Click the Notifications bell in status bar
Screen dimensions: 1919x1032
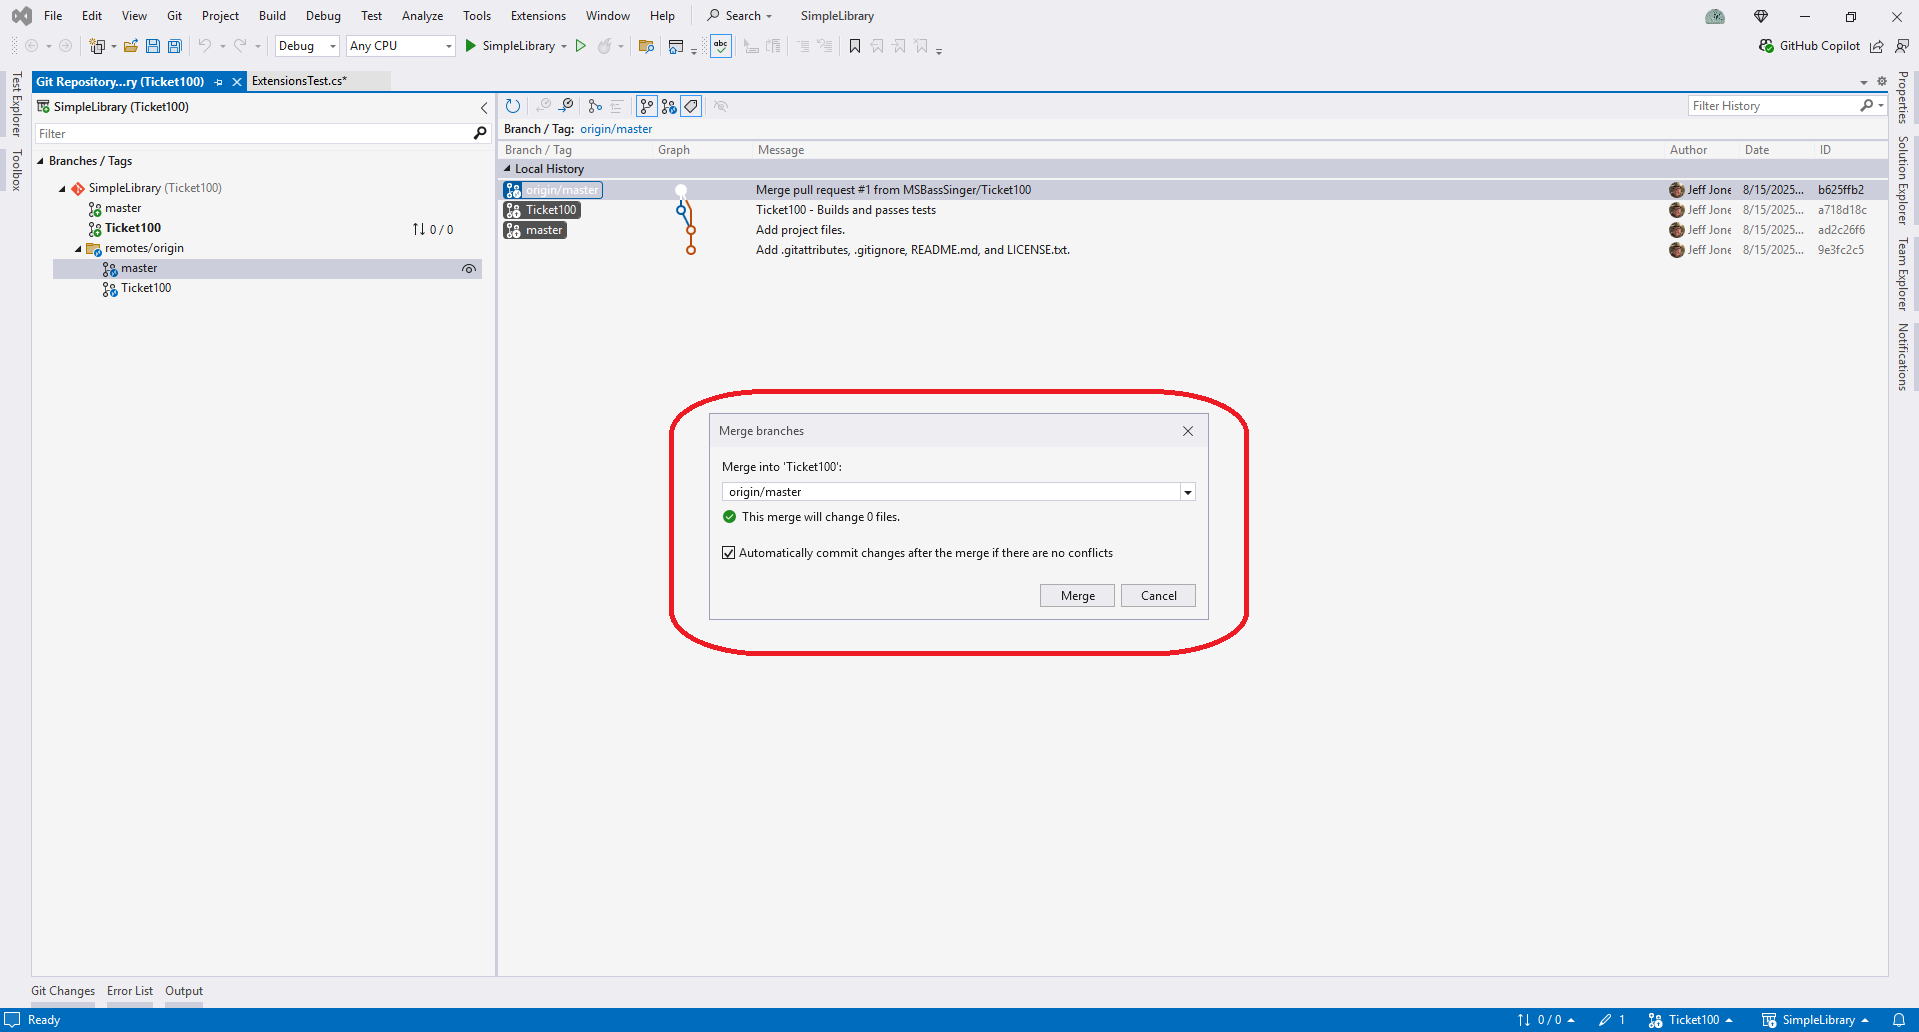click(x=1898, y=1020)
